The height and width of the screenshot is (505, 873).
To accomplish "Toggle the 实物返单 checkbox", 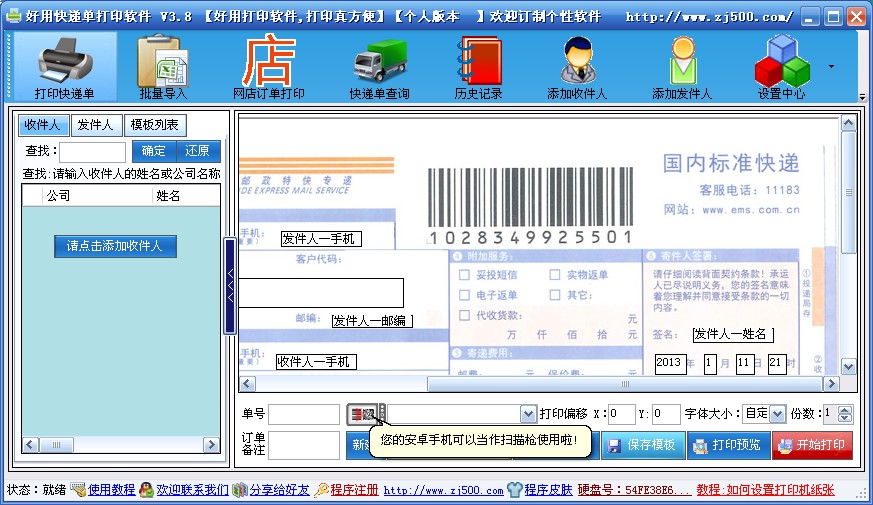I will (555, 274).
